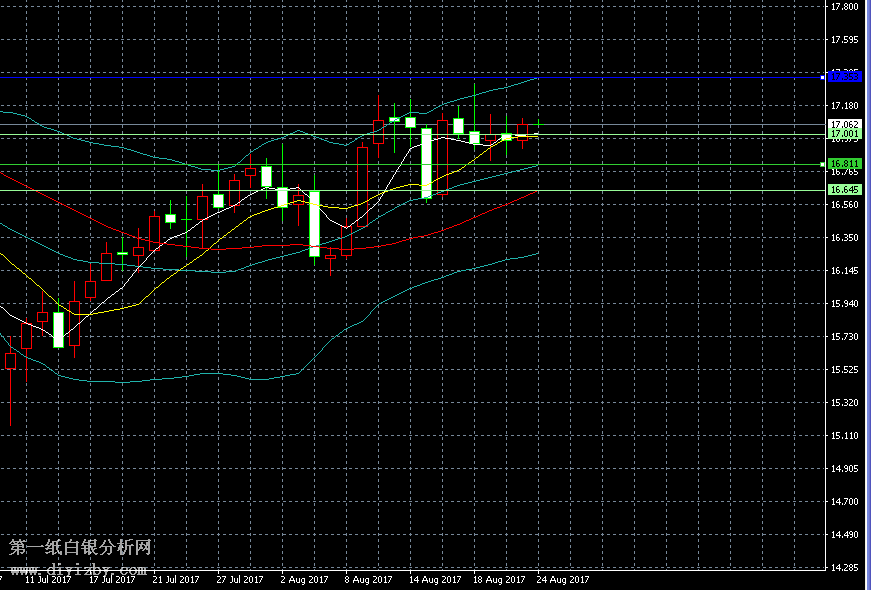This screenshot has height=590, width=871.
Task: Select the white 17.062 current price label
Action: [844, 124]
